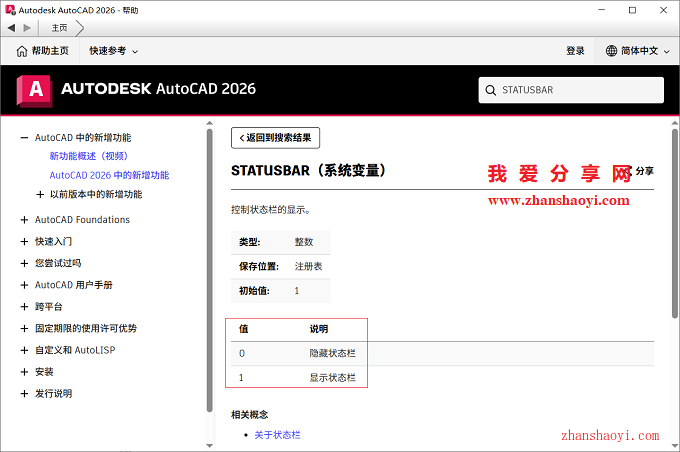Click the 整数 type value
Screen dimensions: 680x452
(x=304, y=242)
